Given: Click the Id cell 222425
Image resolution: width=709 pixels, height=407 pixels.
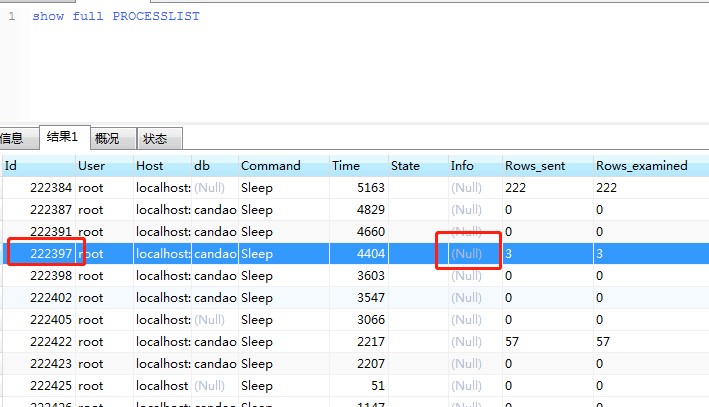Looking at the screenshot, I should [50, 386].
